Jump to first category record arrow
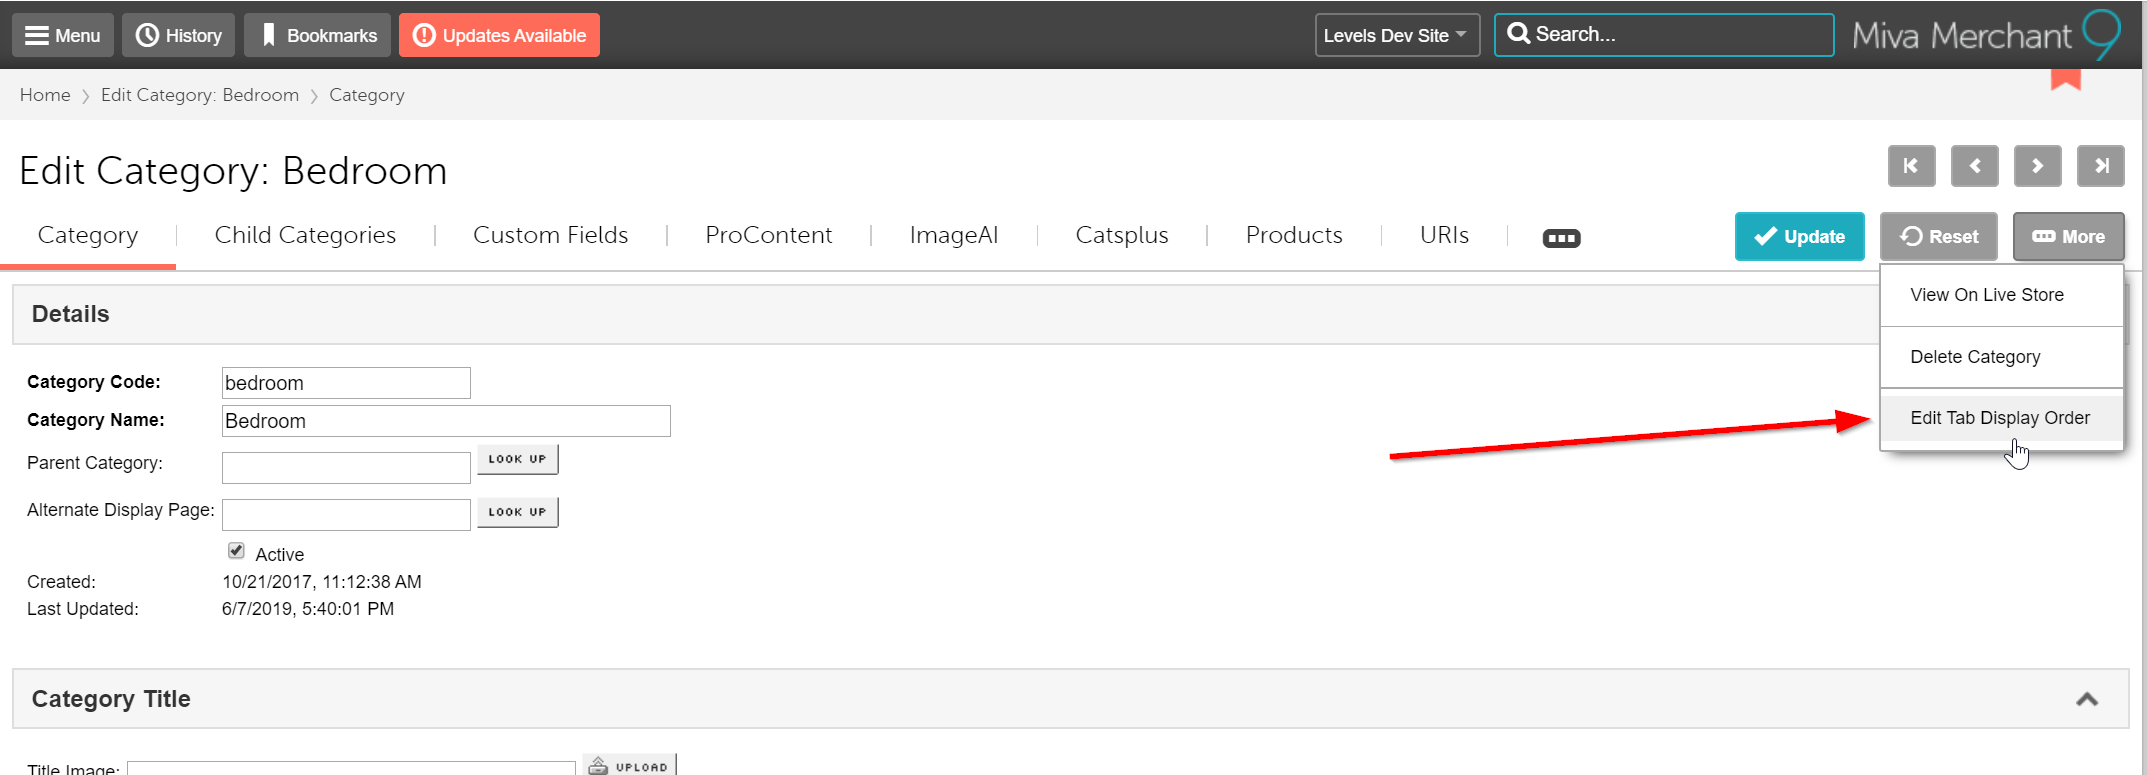 (1911, 166)
